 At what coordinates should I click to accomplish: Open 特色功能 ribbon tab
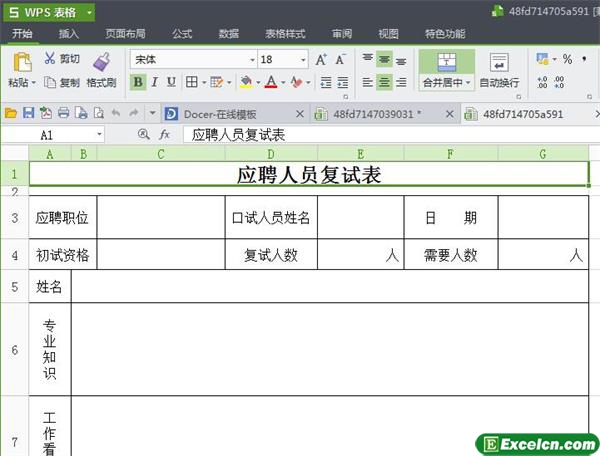pos(445,34)
